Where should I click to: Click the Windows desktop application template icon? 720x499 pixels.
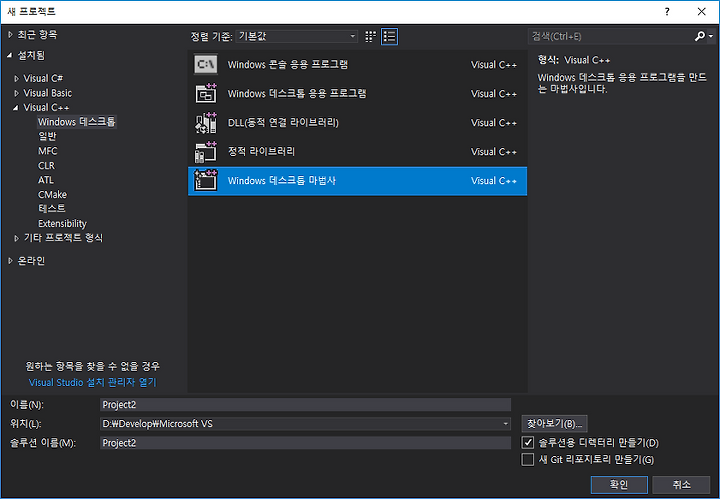click(205, 94)
